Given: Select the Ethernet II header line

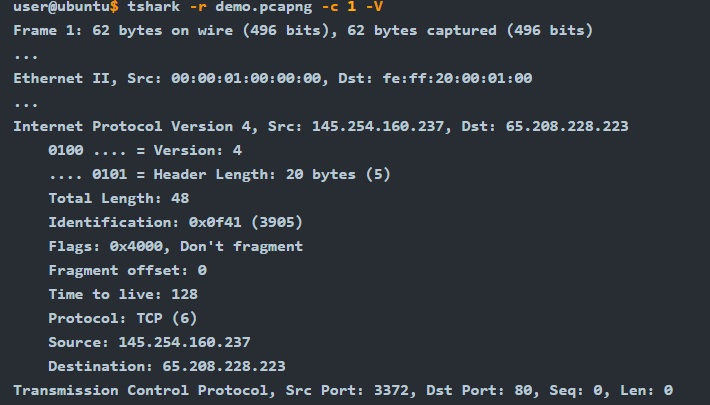Looking at the screenshot, I should click(273, 78).
